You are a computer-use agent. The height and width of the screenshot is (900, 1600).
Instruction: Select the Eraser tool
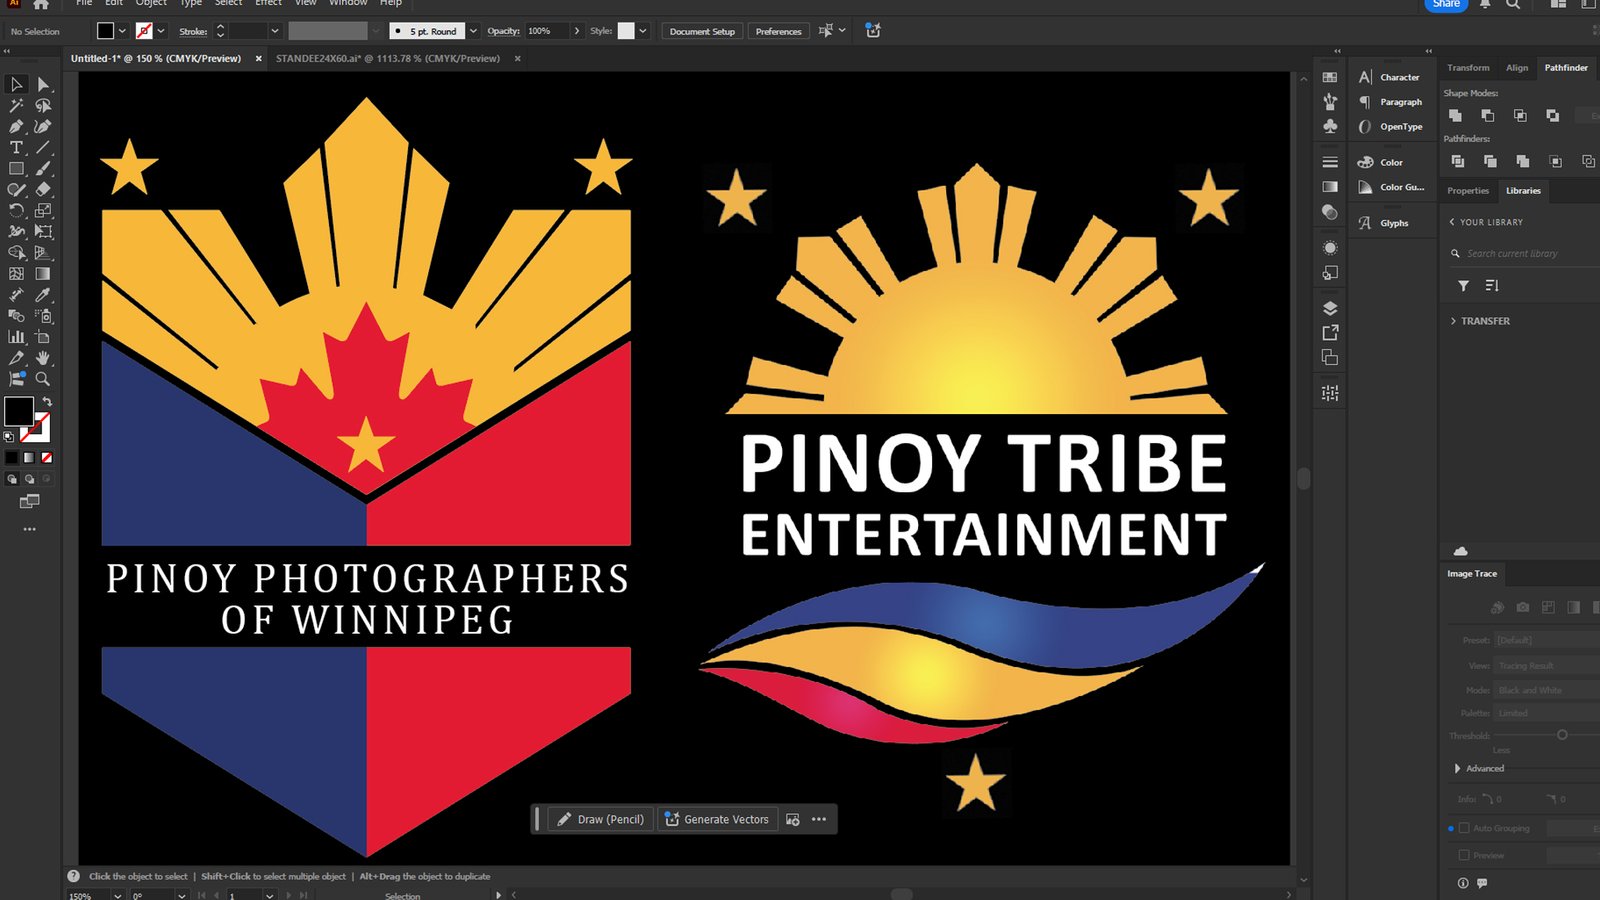(x=43, y=189)
